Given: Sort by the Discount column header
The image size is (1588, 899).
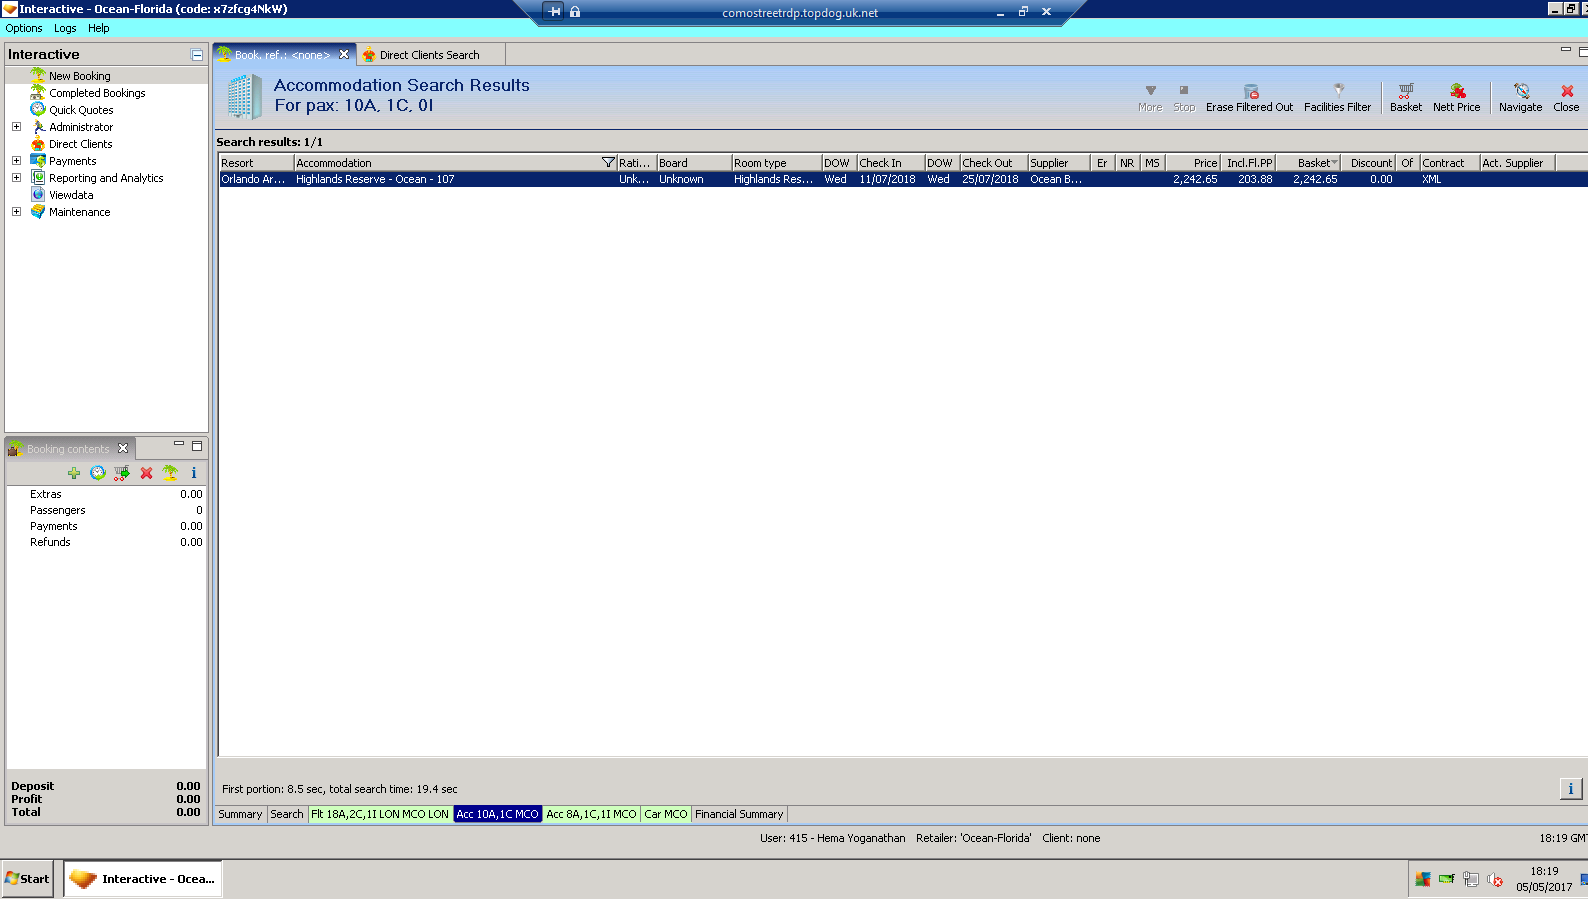Looking at the screenshot, I should 1368,163.
